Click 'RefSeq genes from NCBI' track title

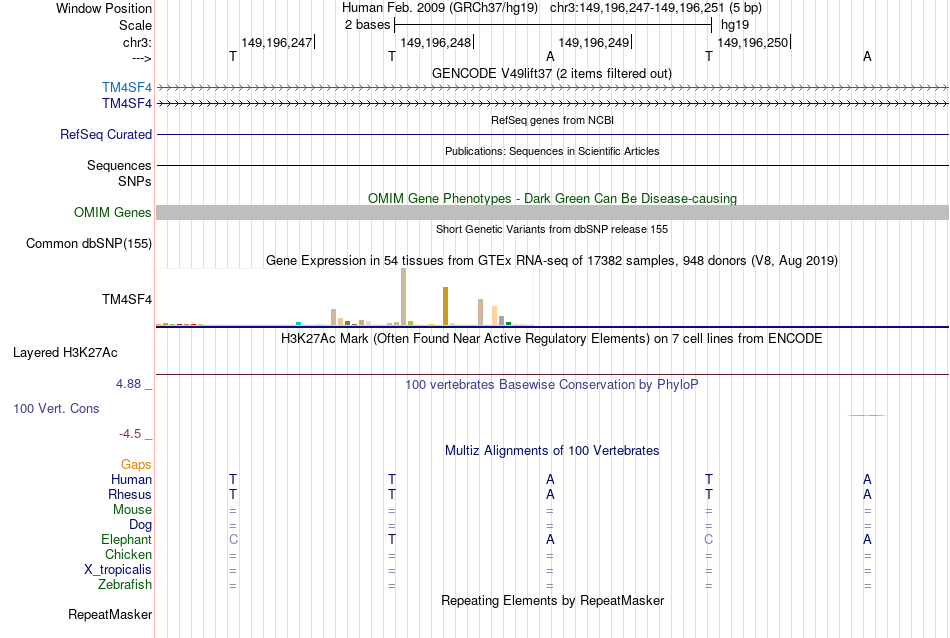pos(553,121)
